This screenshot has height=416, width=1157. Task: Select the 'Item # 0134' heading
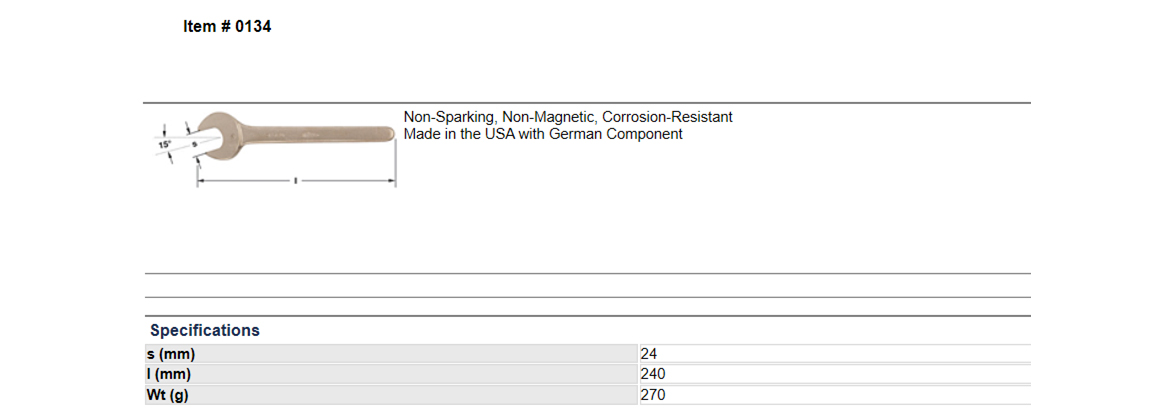coord(227,27)
